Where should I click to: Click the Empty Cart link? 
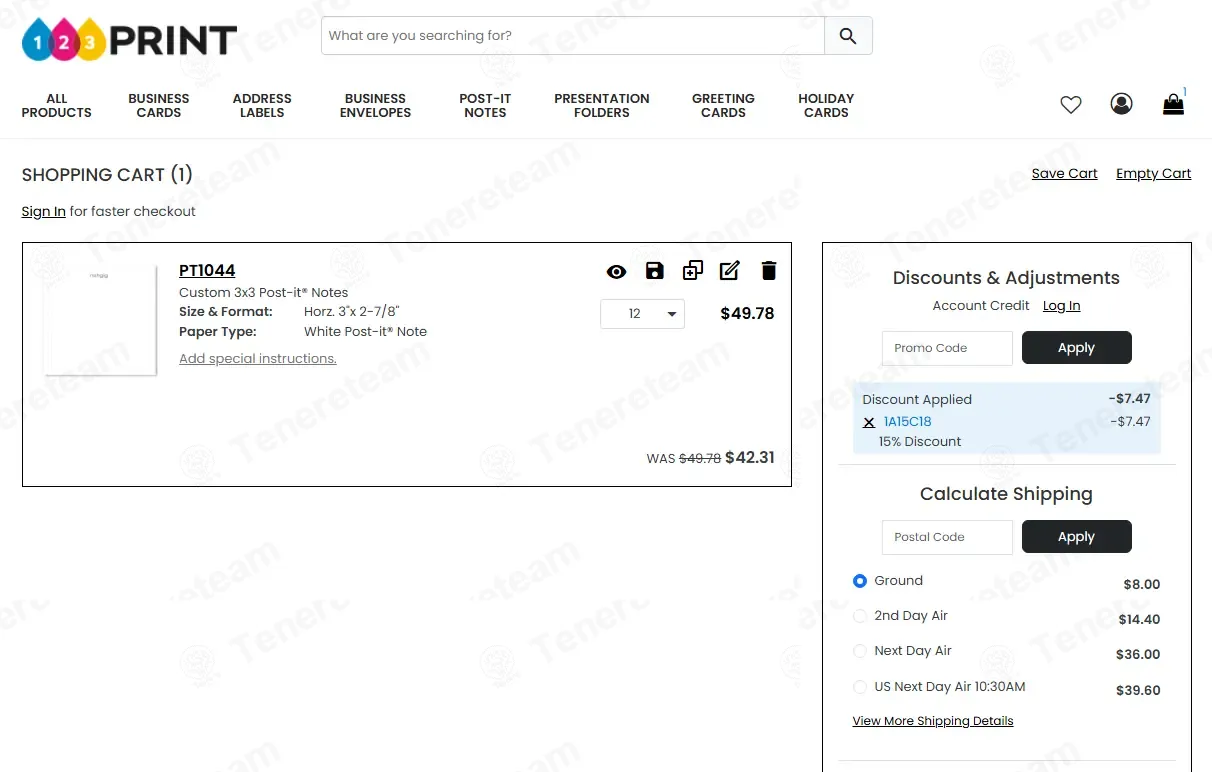1153,174
